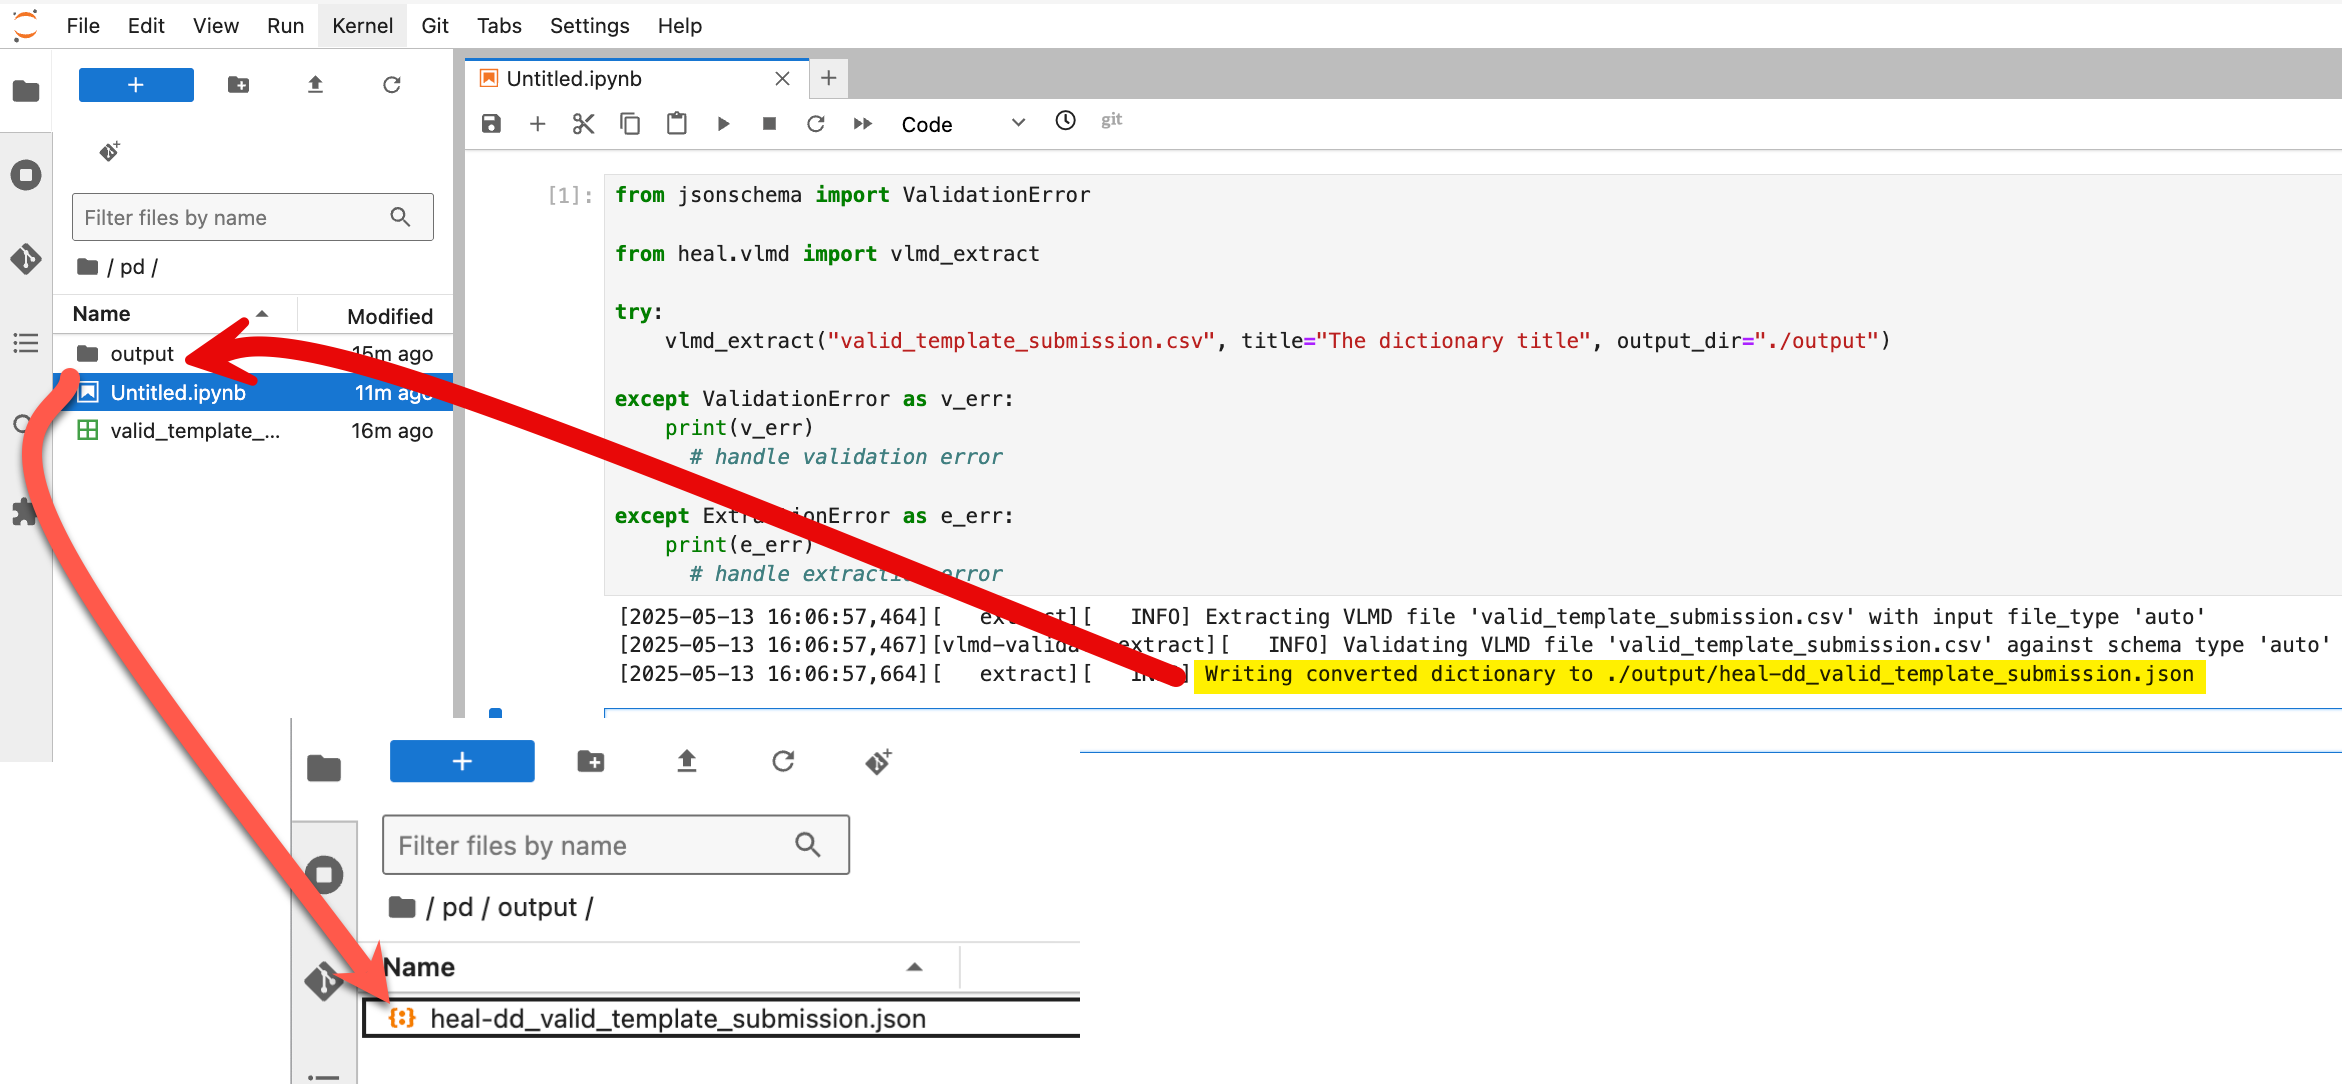Click the git clone icon below toolbar
The height and width of the screenshot is (1084, 2342).
pyautogui.click(x=109, y=151)
